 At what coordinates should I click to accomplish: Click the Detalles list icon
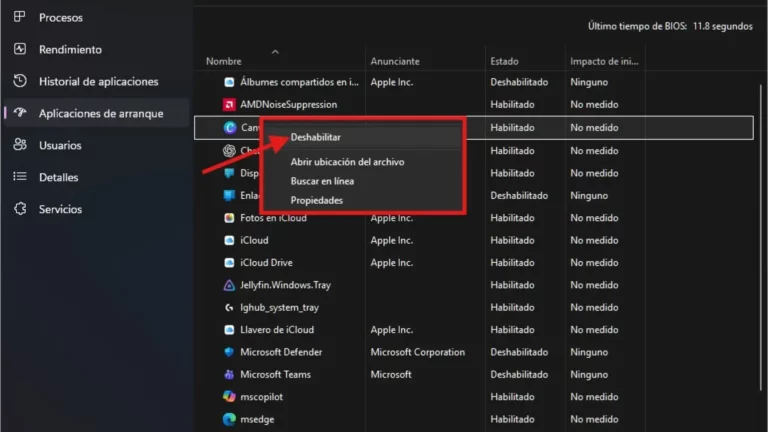pos(20,176)
